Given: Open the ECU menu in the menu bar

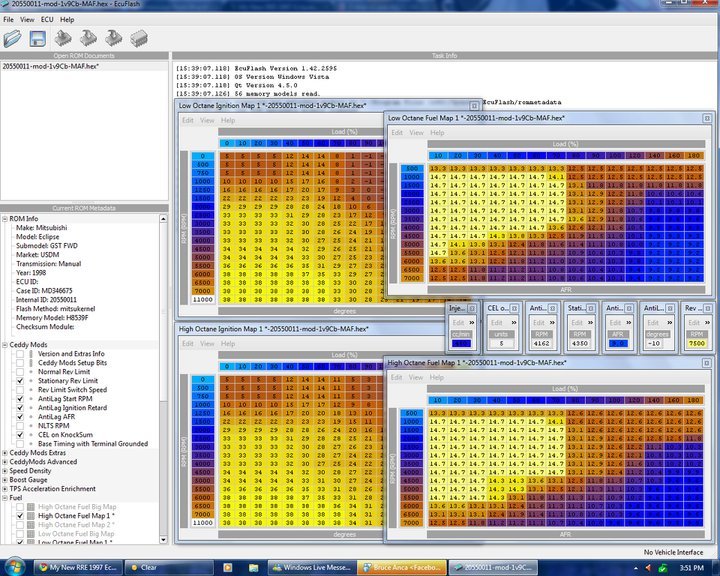Looking at the screenshot, I should pyautogui.click(x=47, y=19).
